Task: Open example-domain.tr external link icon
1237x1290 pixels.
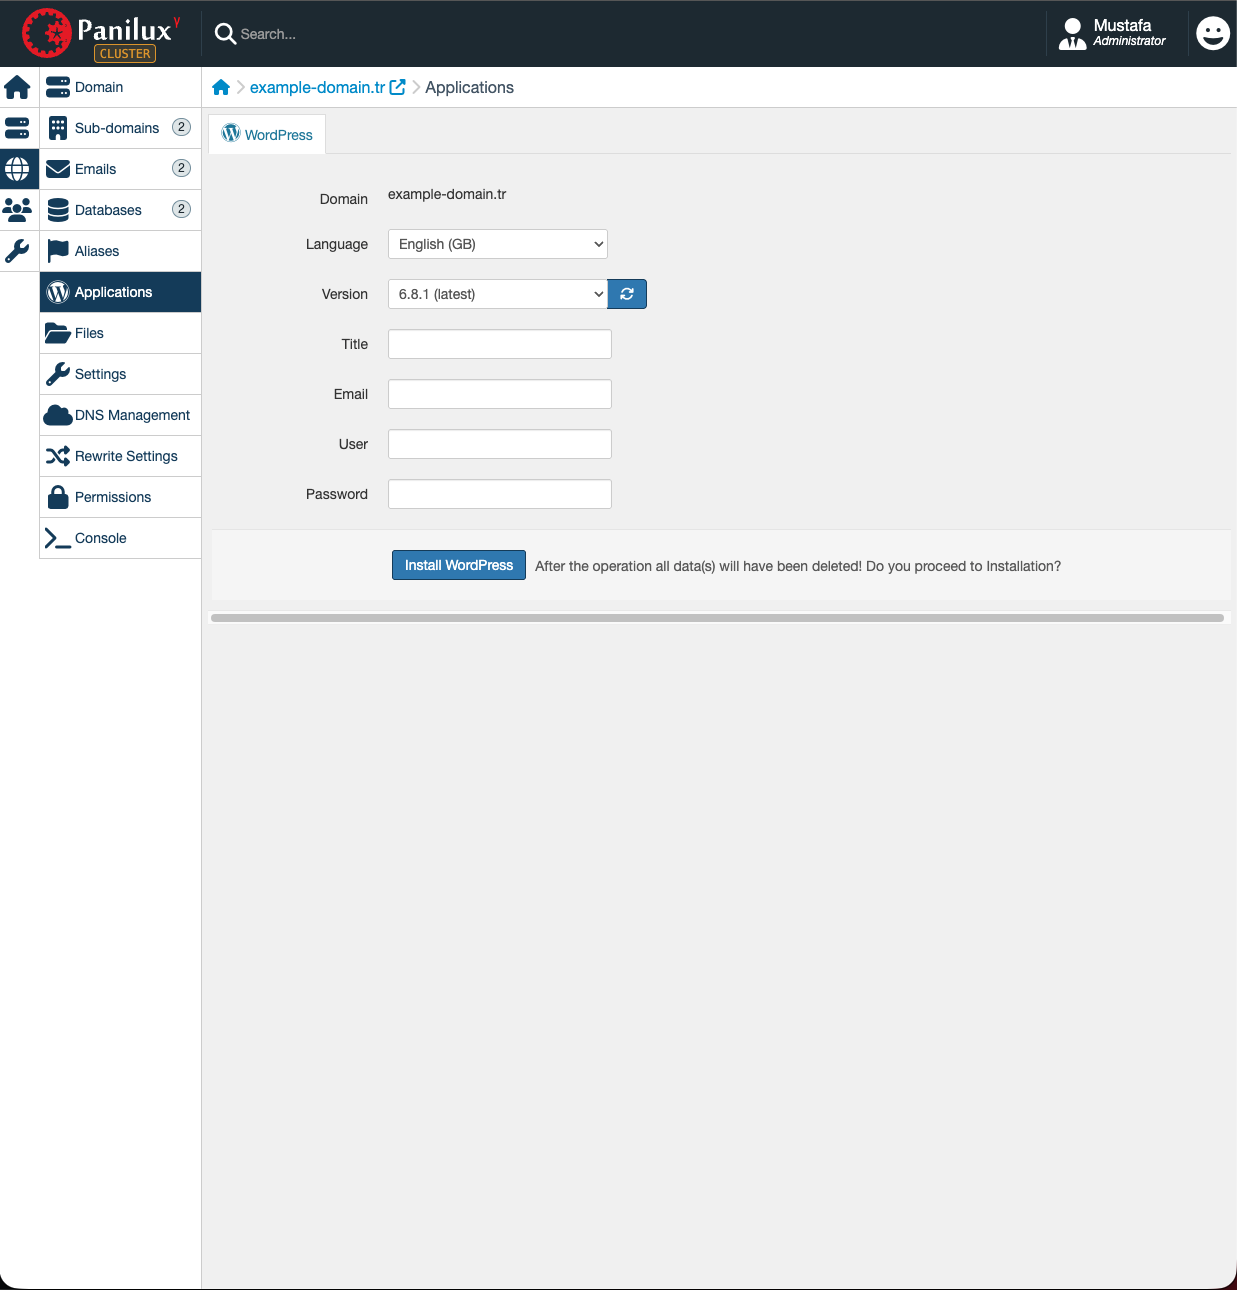Action: click(398, 87)
